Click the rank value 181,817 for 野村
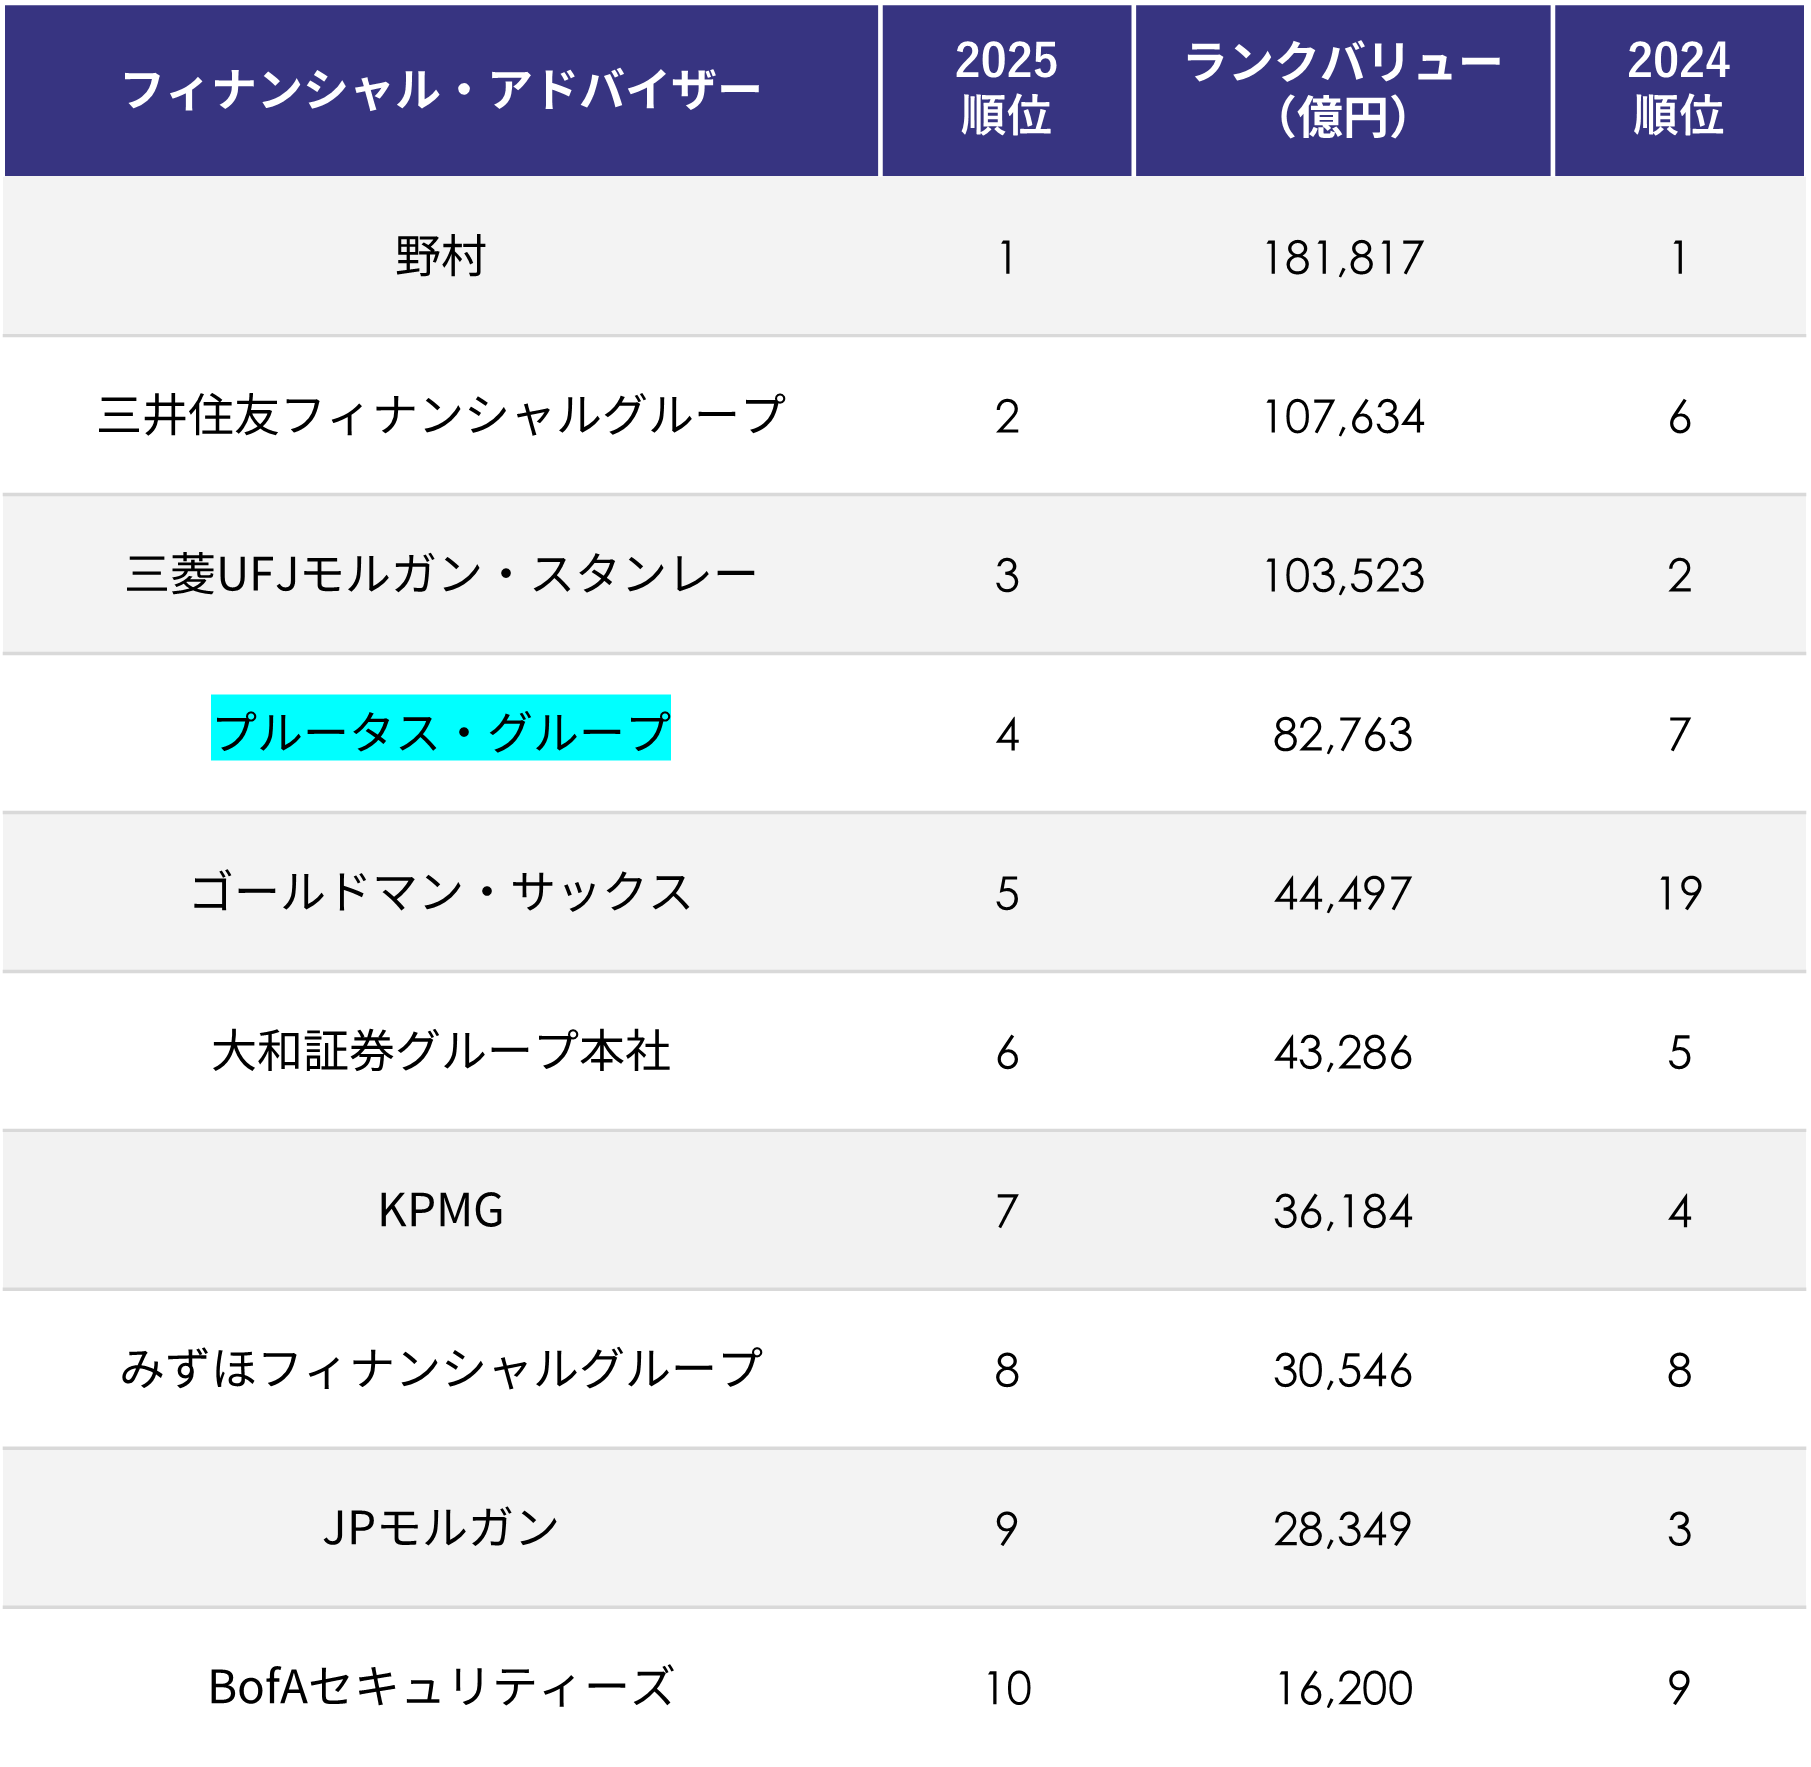 1342,258
